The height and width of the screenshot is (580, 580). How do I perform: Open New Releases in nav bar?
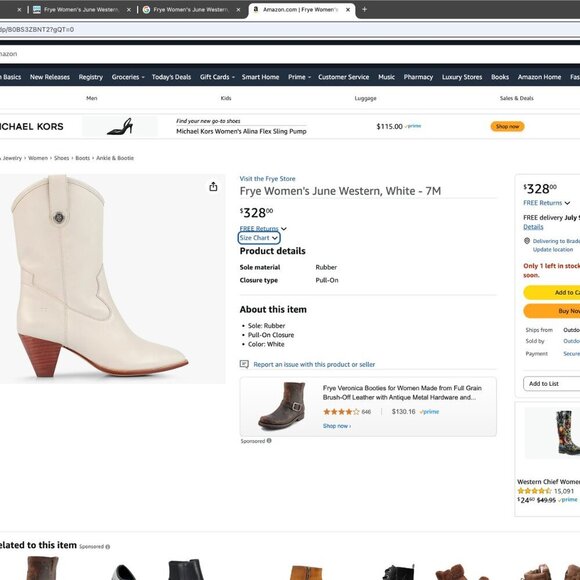click(50, 77)
